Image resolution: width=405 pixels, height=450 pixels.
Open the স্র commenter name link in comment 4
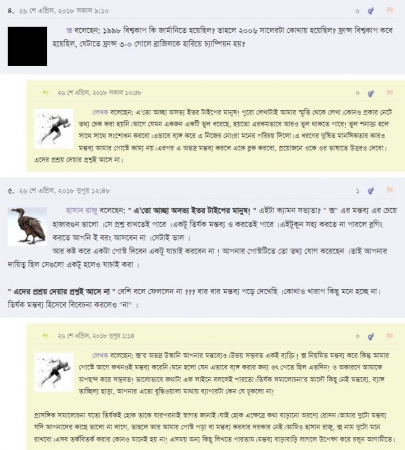[69, 30]
